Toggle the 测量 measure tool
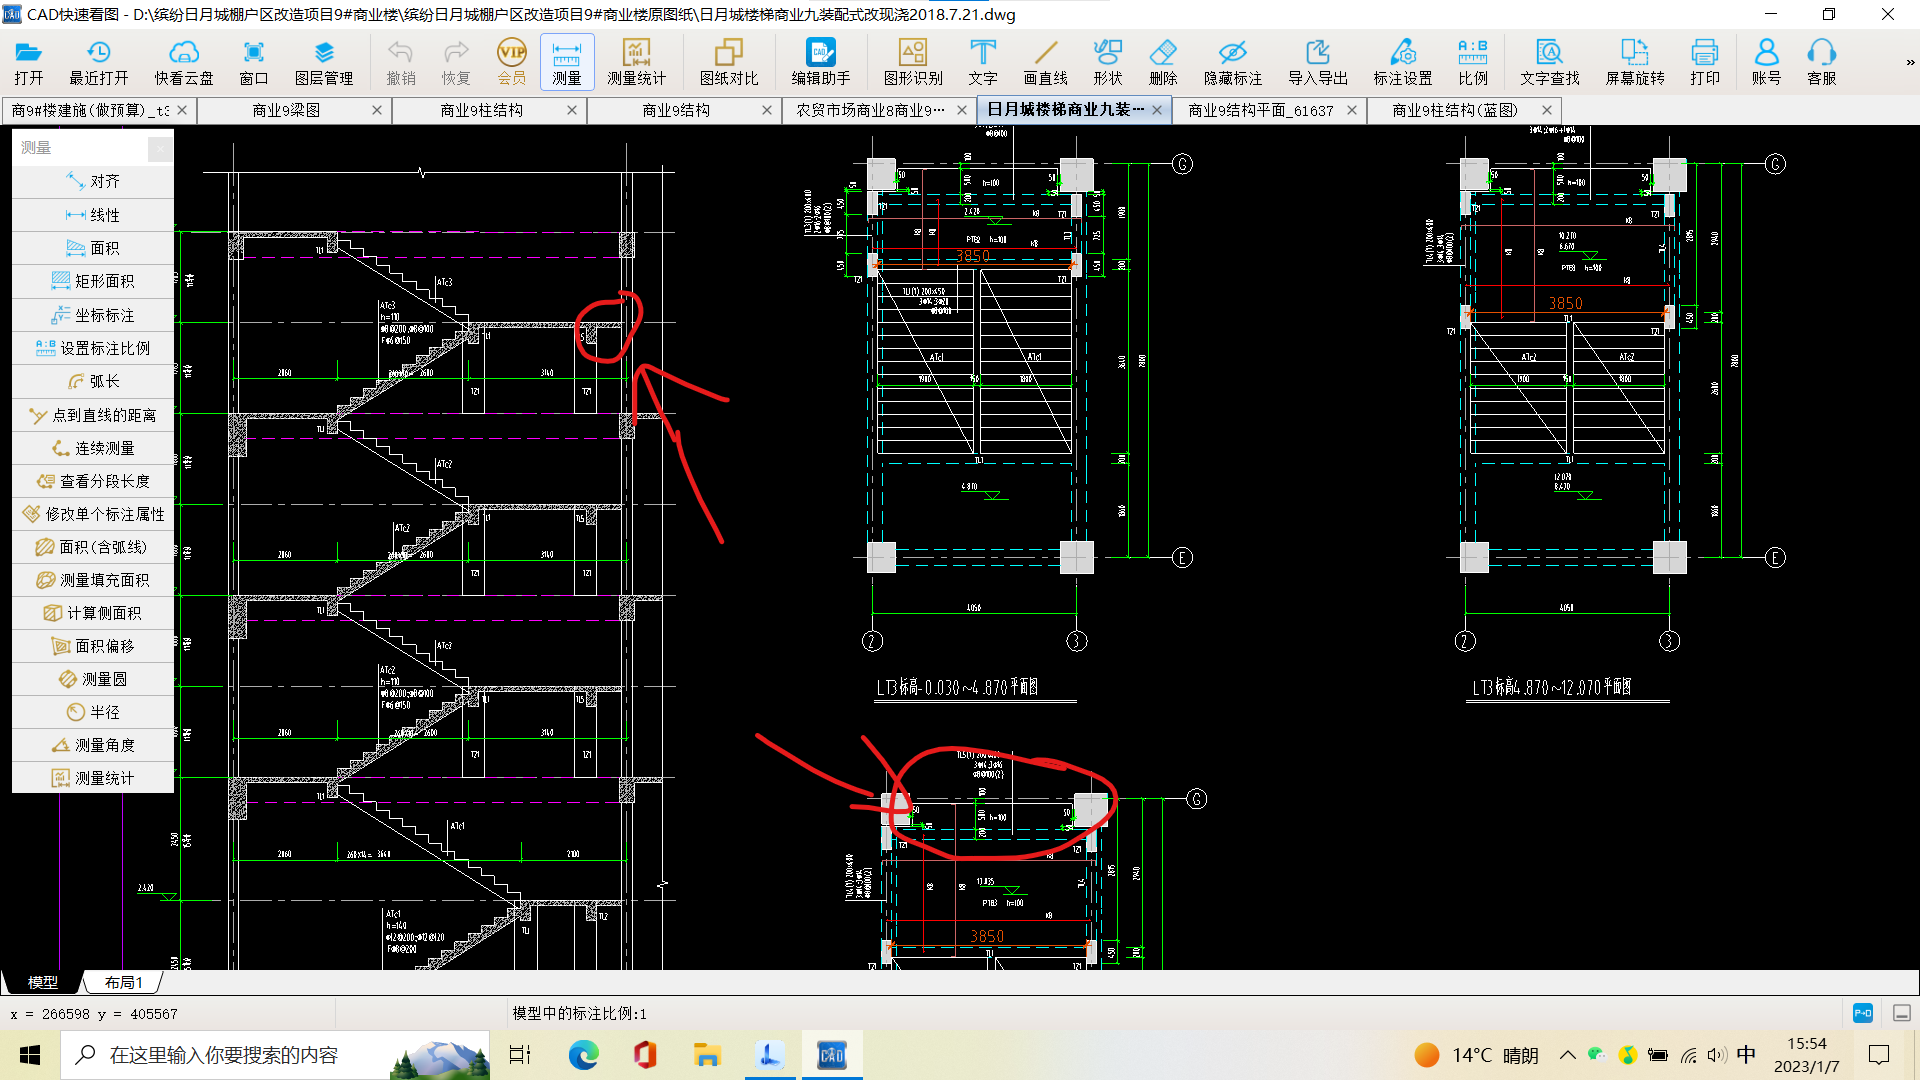The height and width of the screenshot is (1080, 1920). point(567,62)
